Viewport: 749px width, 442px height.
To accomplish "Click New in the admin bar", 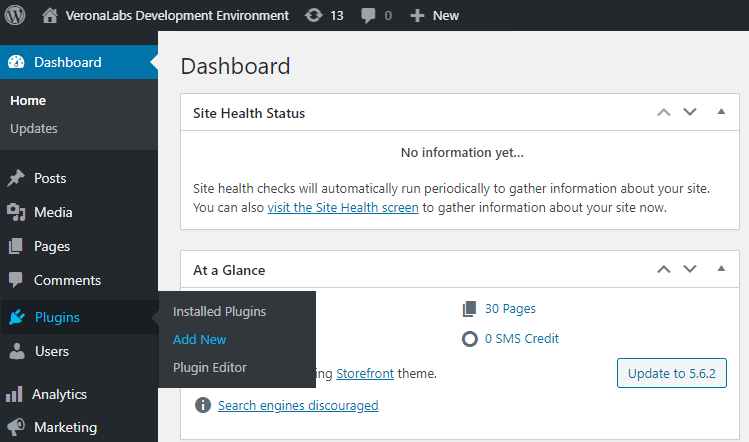I will 446,16.
